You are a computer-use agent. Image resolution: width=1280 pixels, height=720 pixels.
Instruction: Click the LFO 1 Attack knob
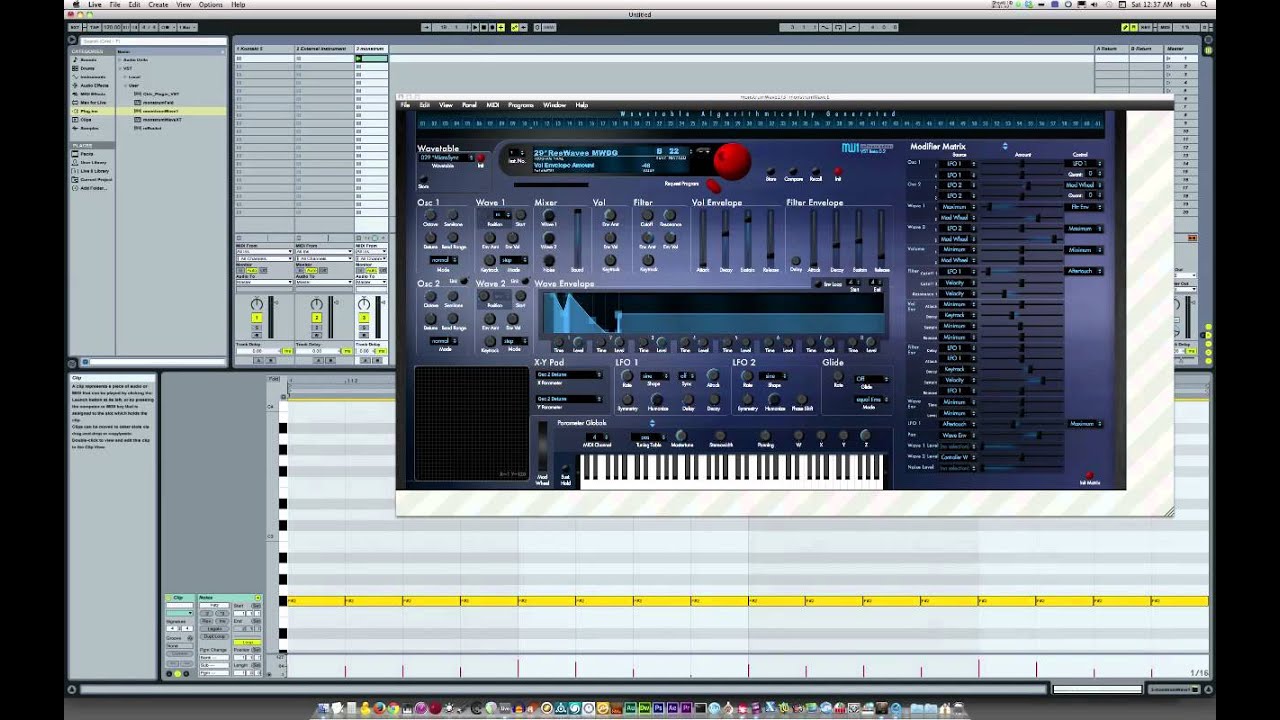[713, 376]
